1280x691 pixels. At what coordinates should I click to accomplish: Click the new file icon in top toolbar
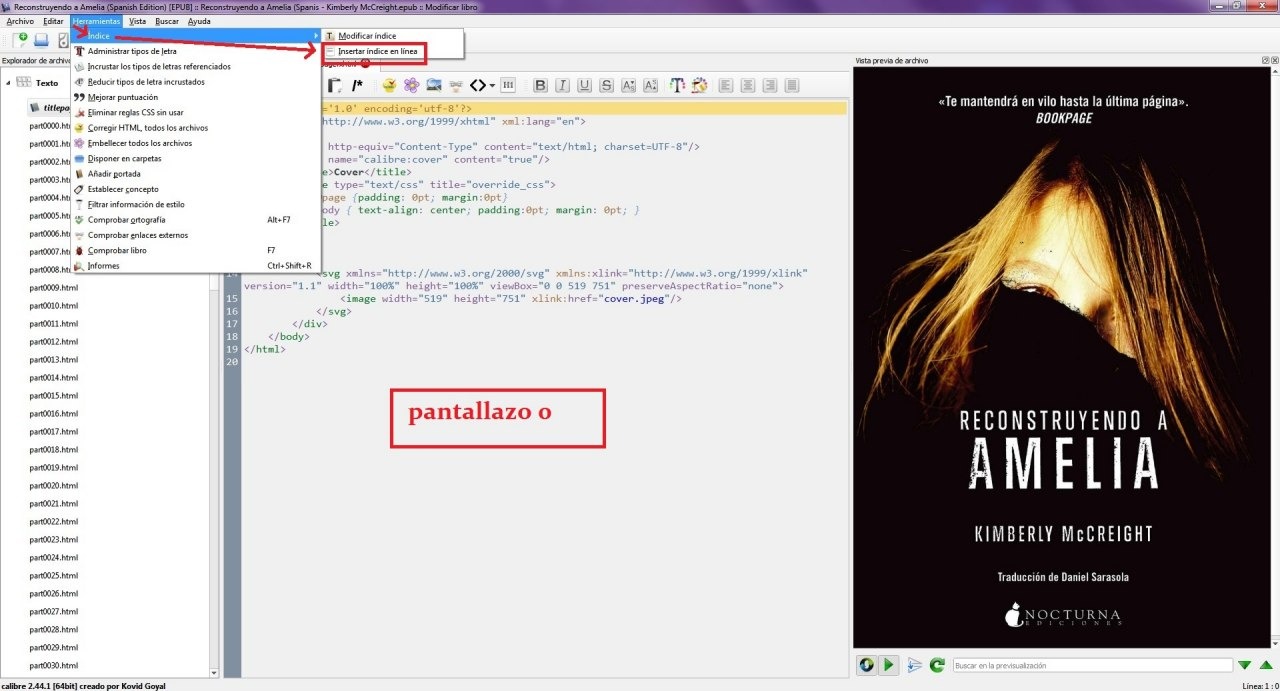pyautogui.click(x=19, y=40)
